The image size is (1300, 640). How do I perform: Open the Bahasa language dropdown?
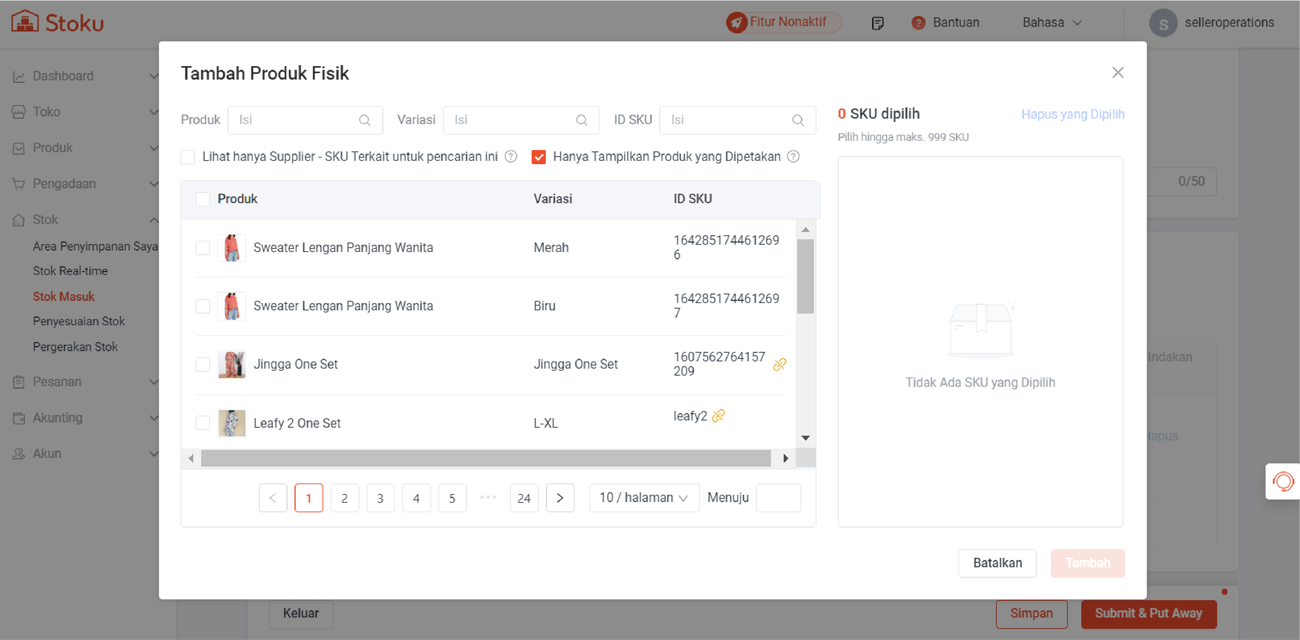point(1052,23)
